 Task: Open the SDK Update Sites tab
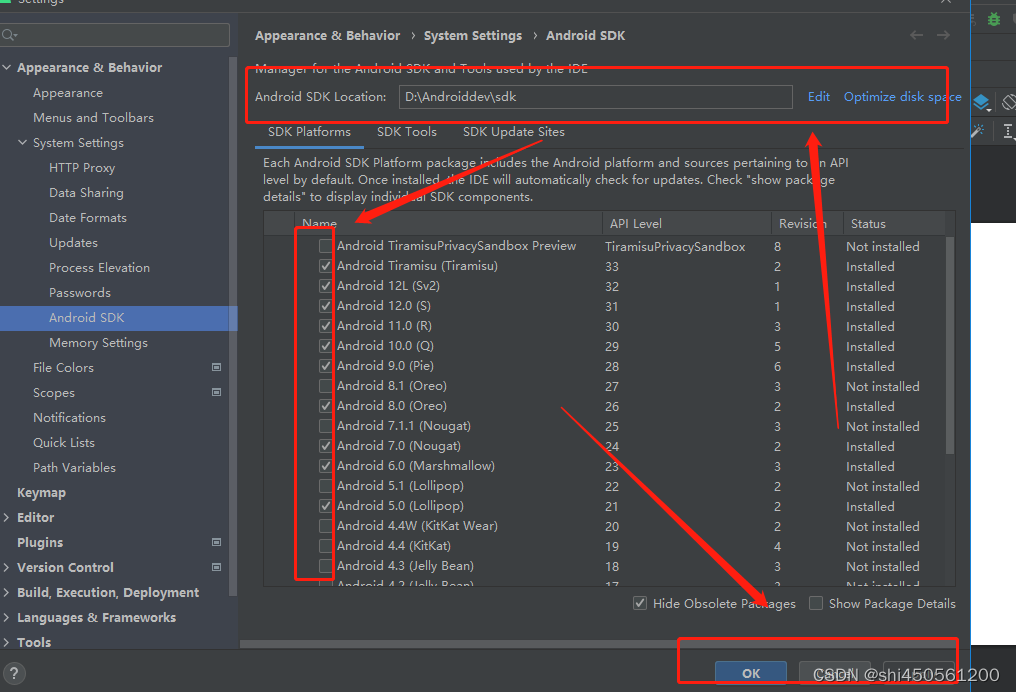[x=513, y=131]
